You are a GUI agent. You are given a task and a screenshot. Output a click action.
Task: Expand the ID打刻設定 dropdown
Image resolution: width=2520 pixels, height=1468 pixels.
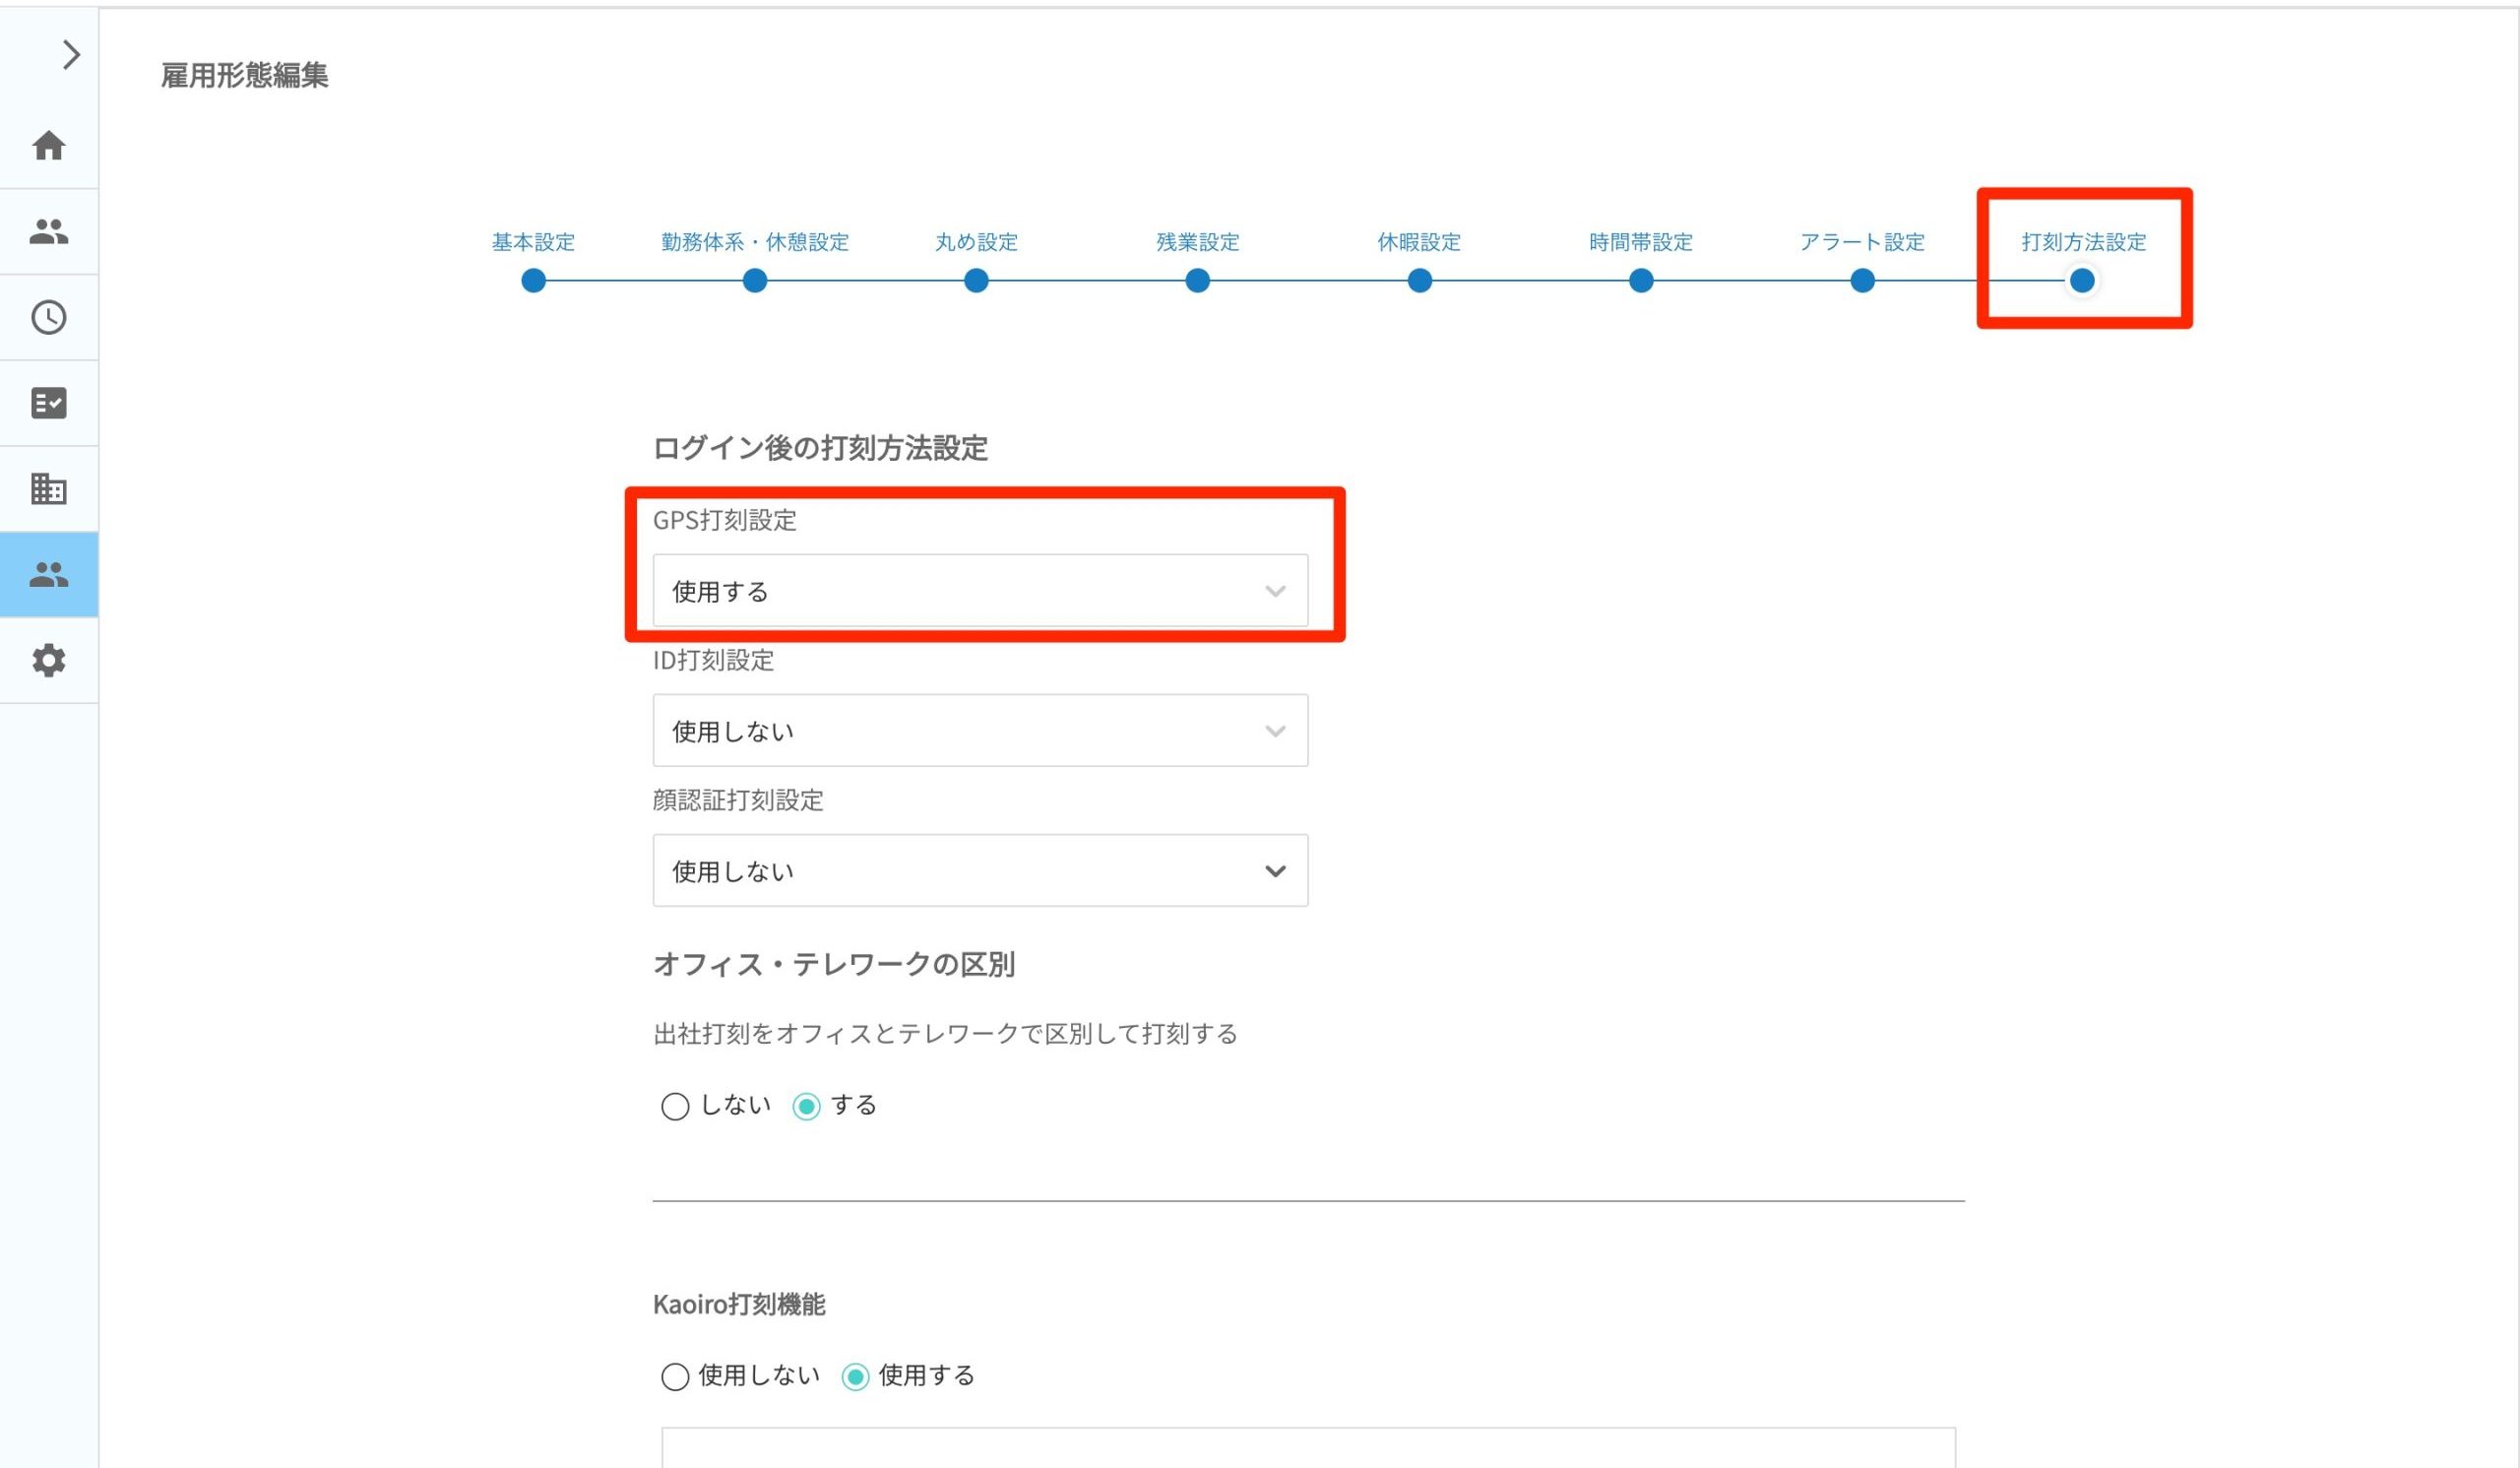(x=980, y=731)
